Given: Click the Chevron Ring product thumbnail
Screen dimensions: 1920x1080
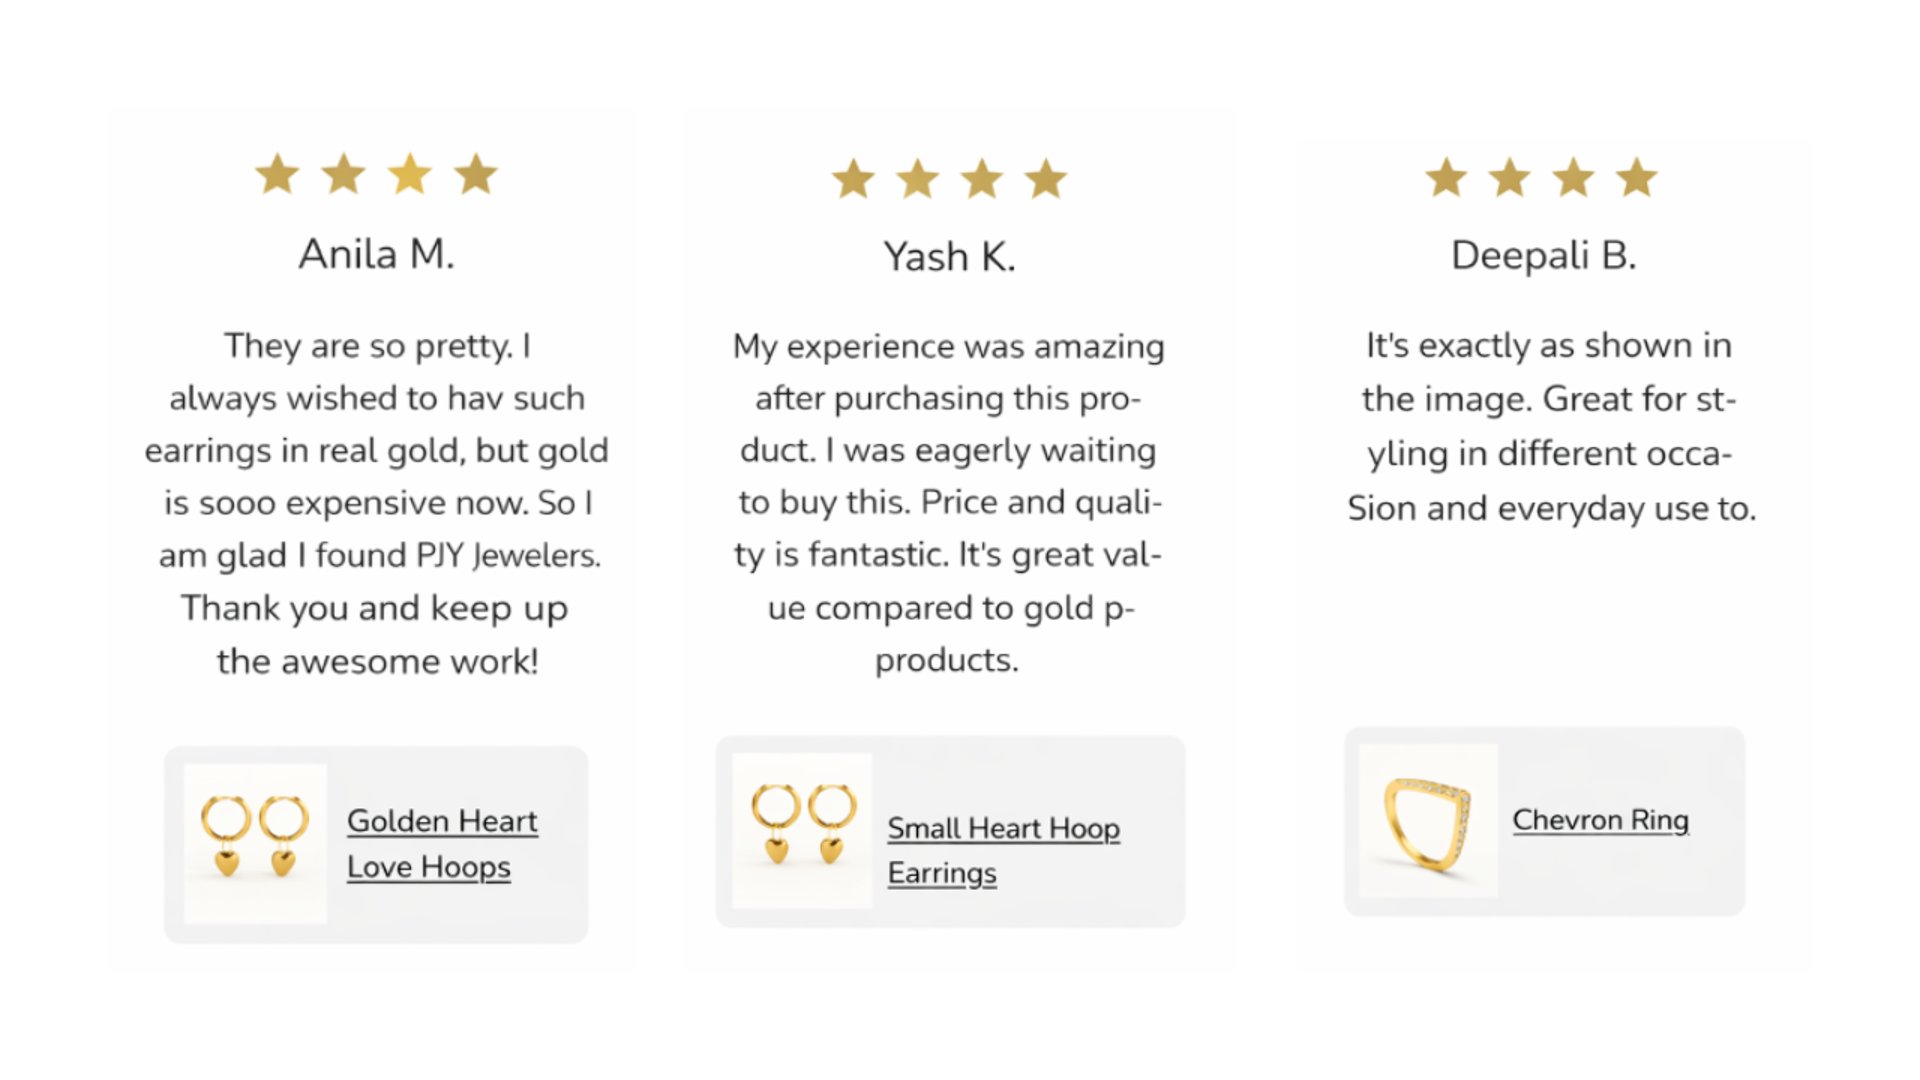Looking at the screenshot, I should pyautogui.click(x=1428, y=820).
